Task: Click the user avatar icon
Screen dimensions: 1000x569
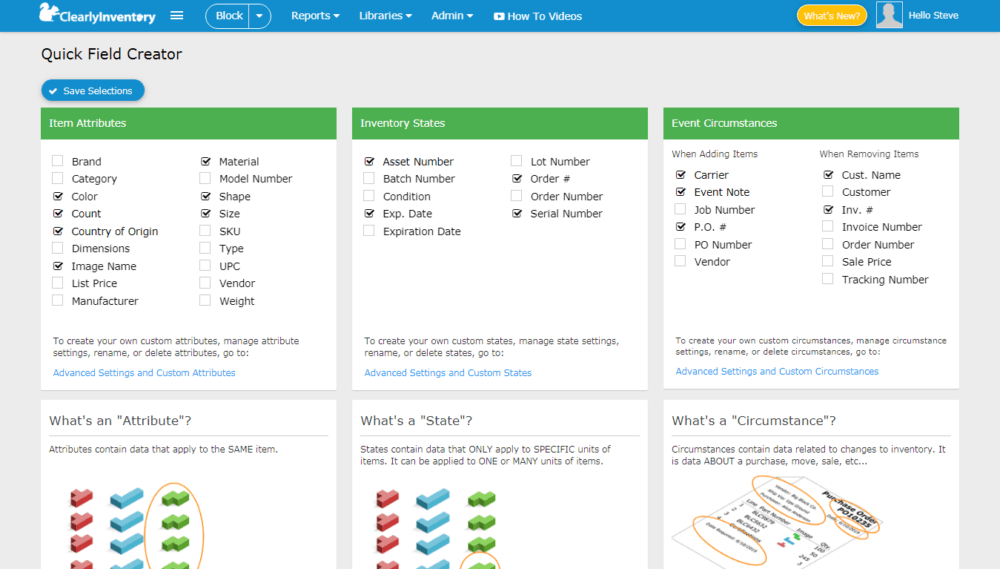Action: 889,15
